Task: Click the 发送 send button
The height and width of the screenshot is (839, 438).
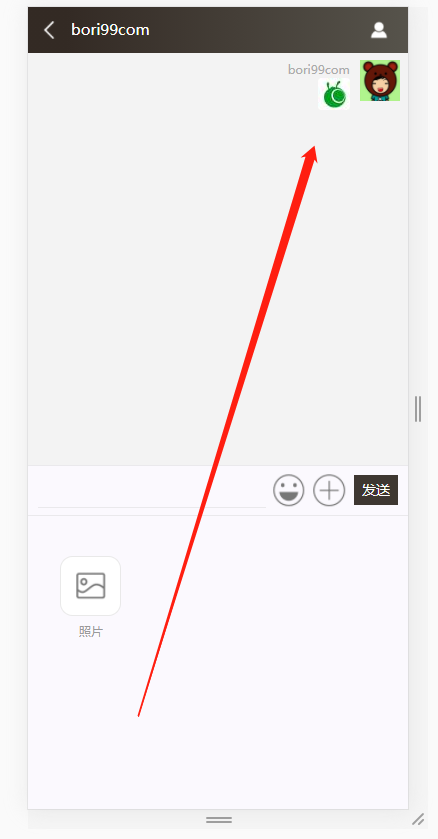Action: (376, 490)
